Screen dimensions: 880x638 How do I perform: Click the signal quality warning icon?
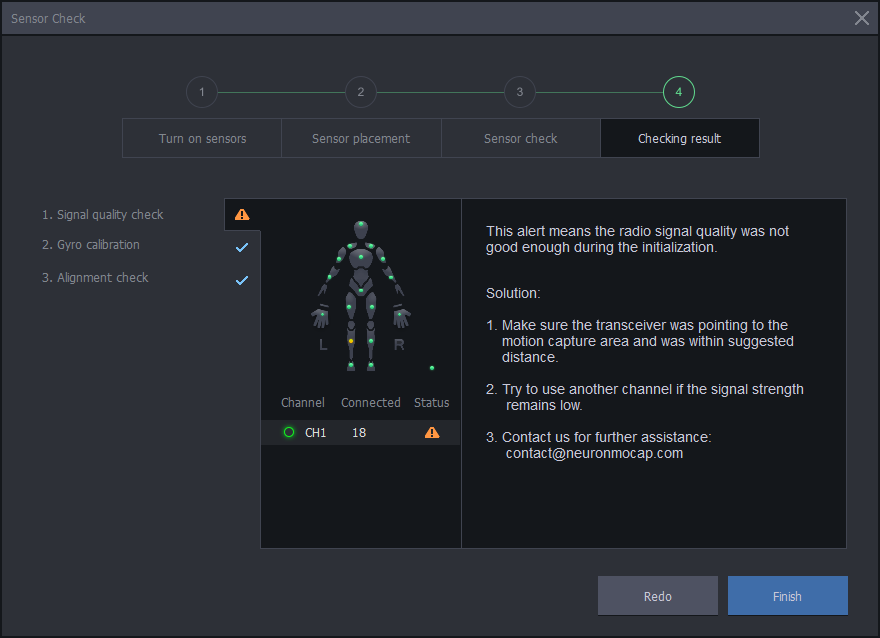242,214
